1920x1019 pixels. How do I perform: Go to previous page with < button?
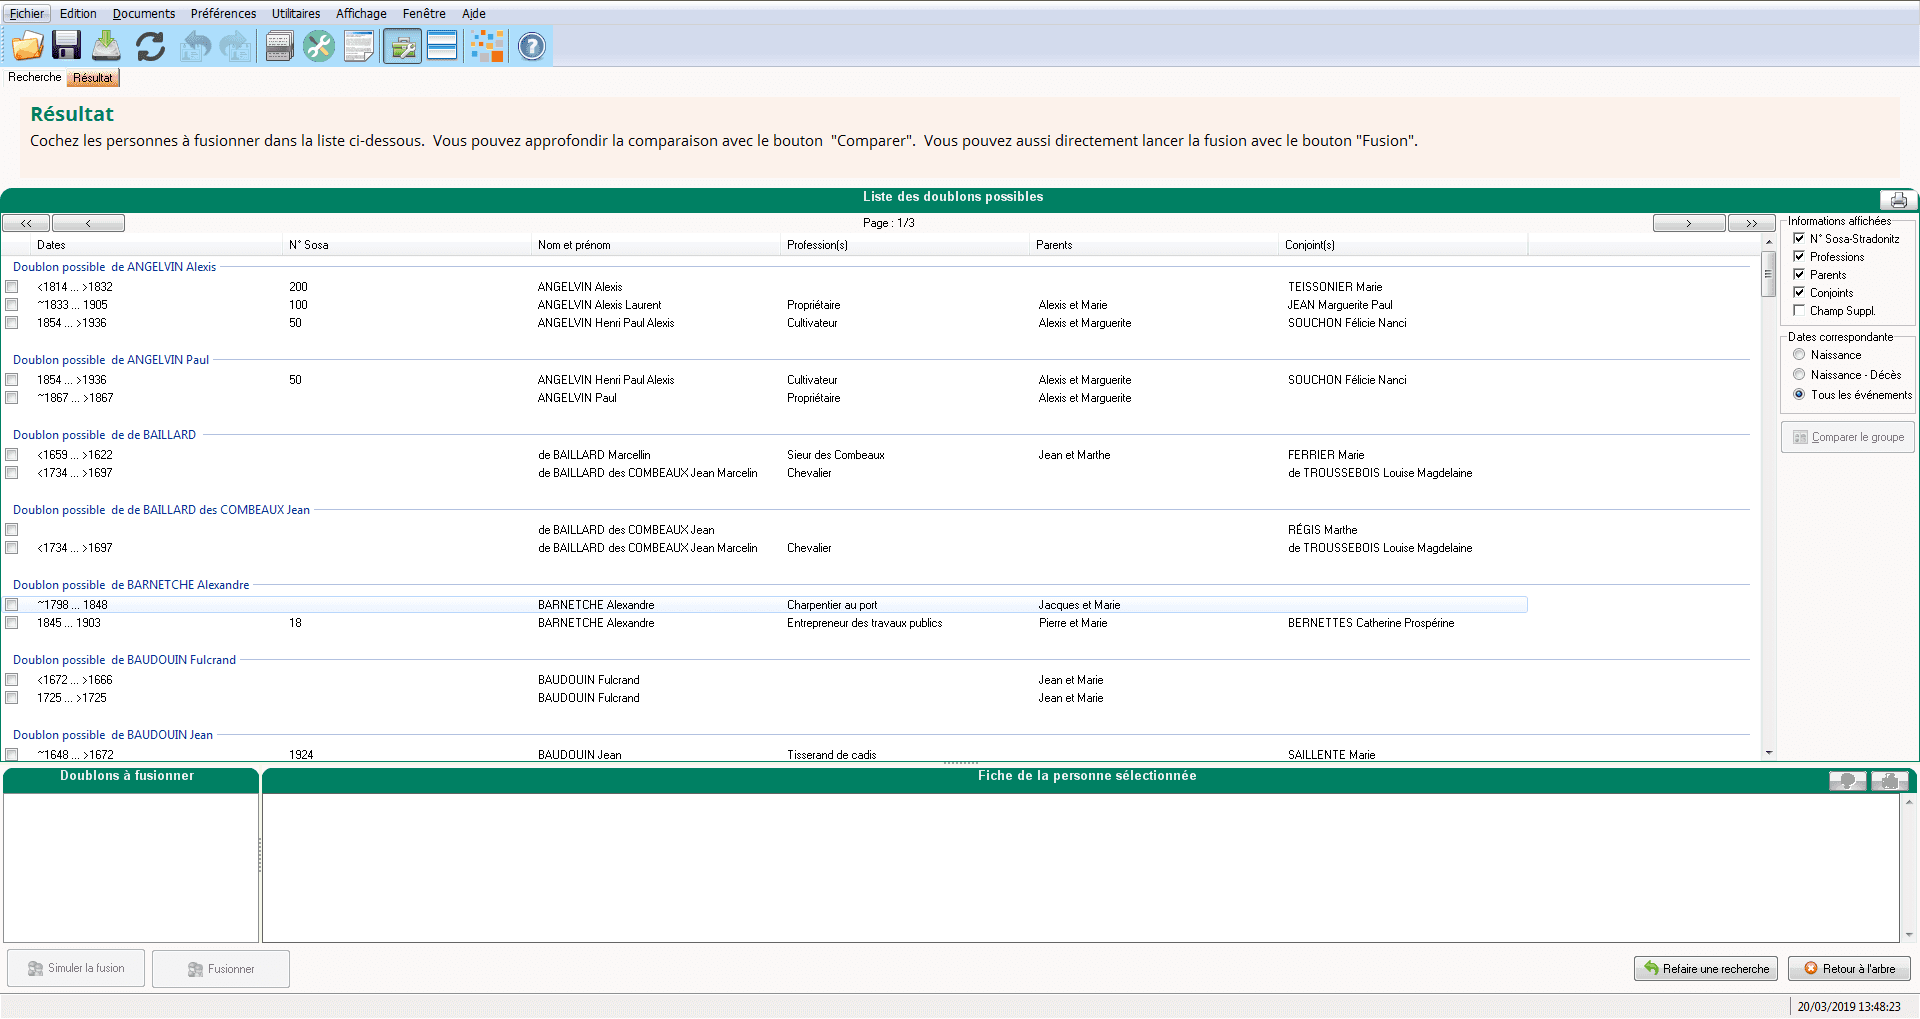[x=88, y=223]
